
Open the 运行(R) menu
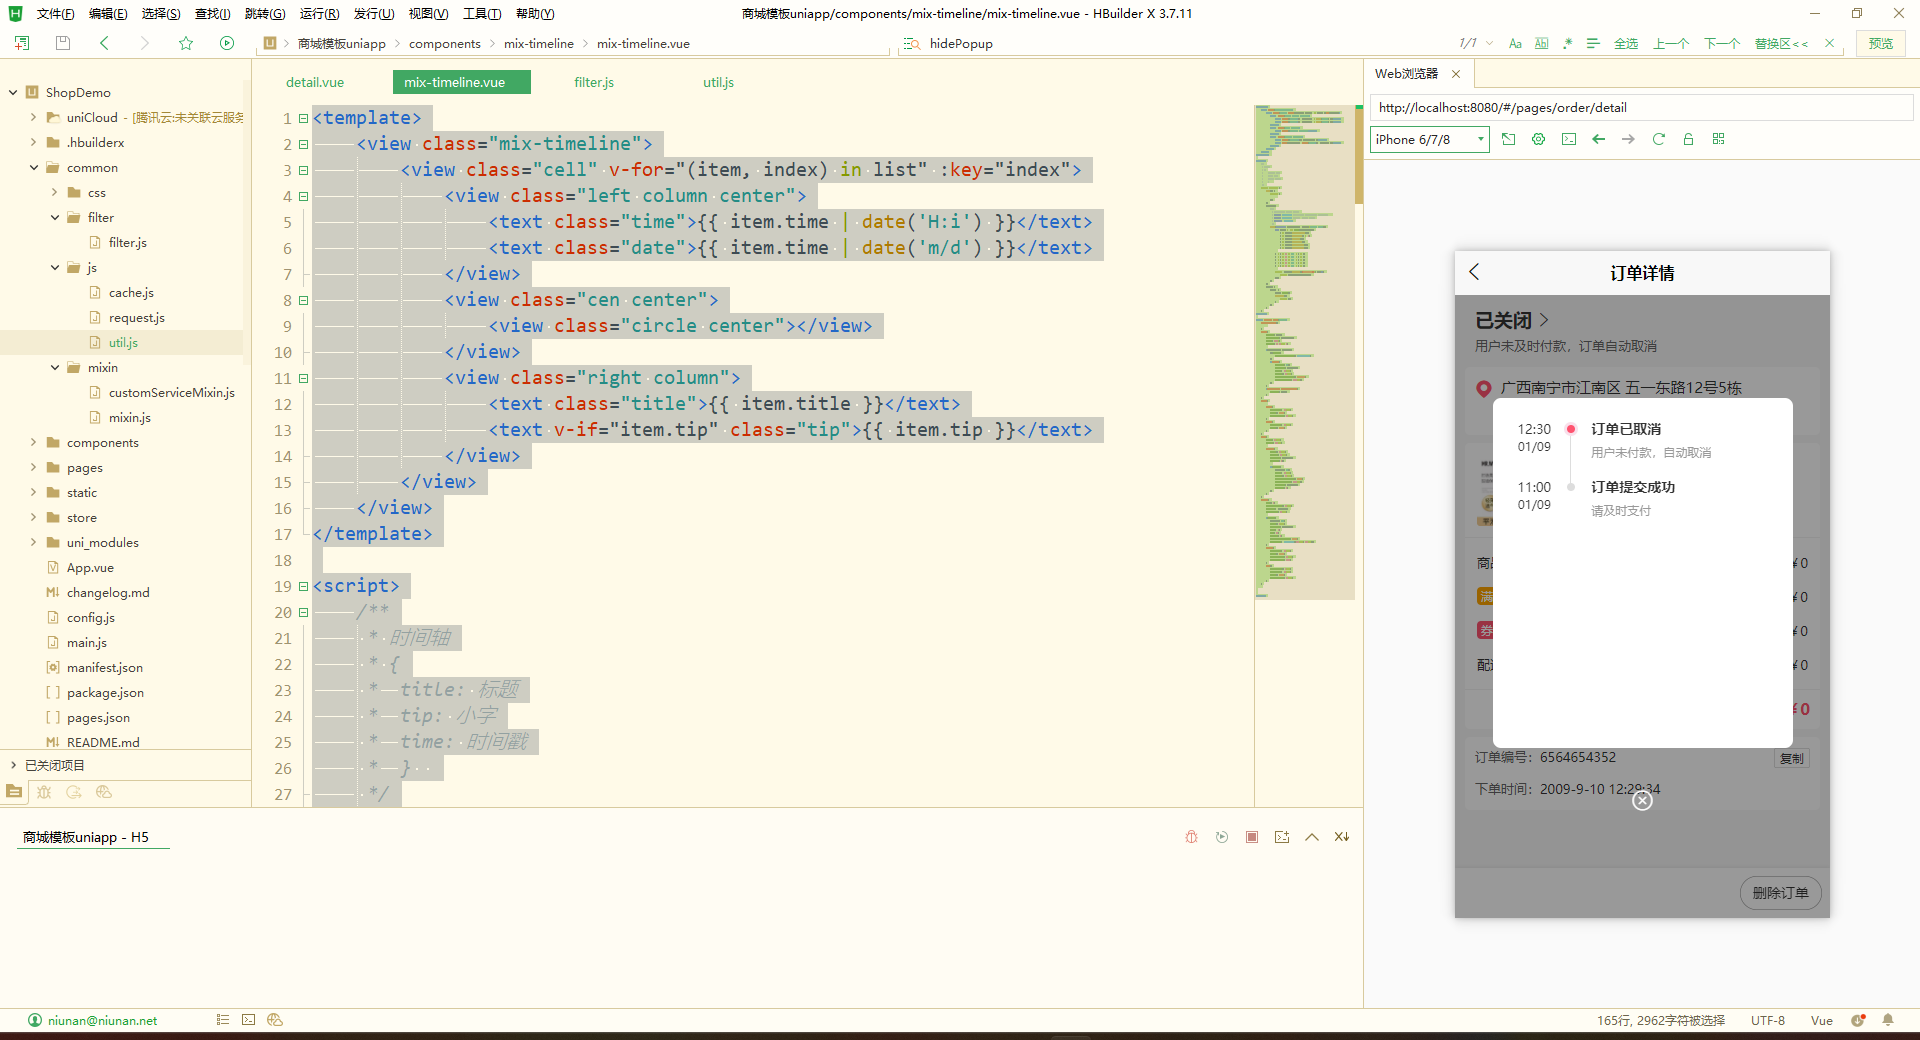point(319,13)
